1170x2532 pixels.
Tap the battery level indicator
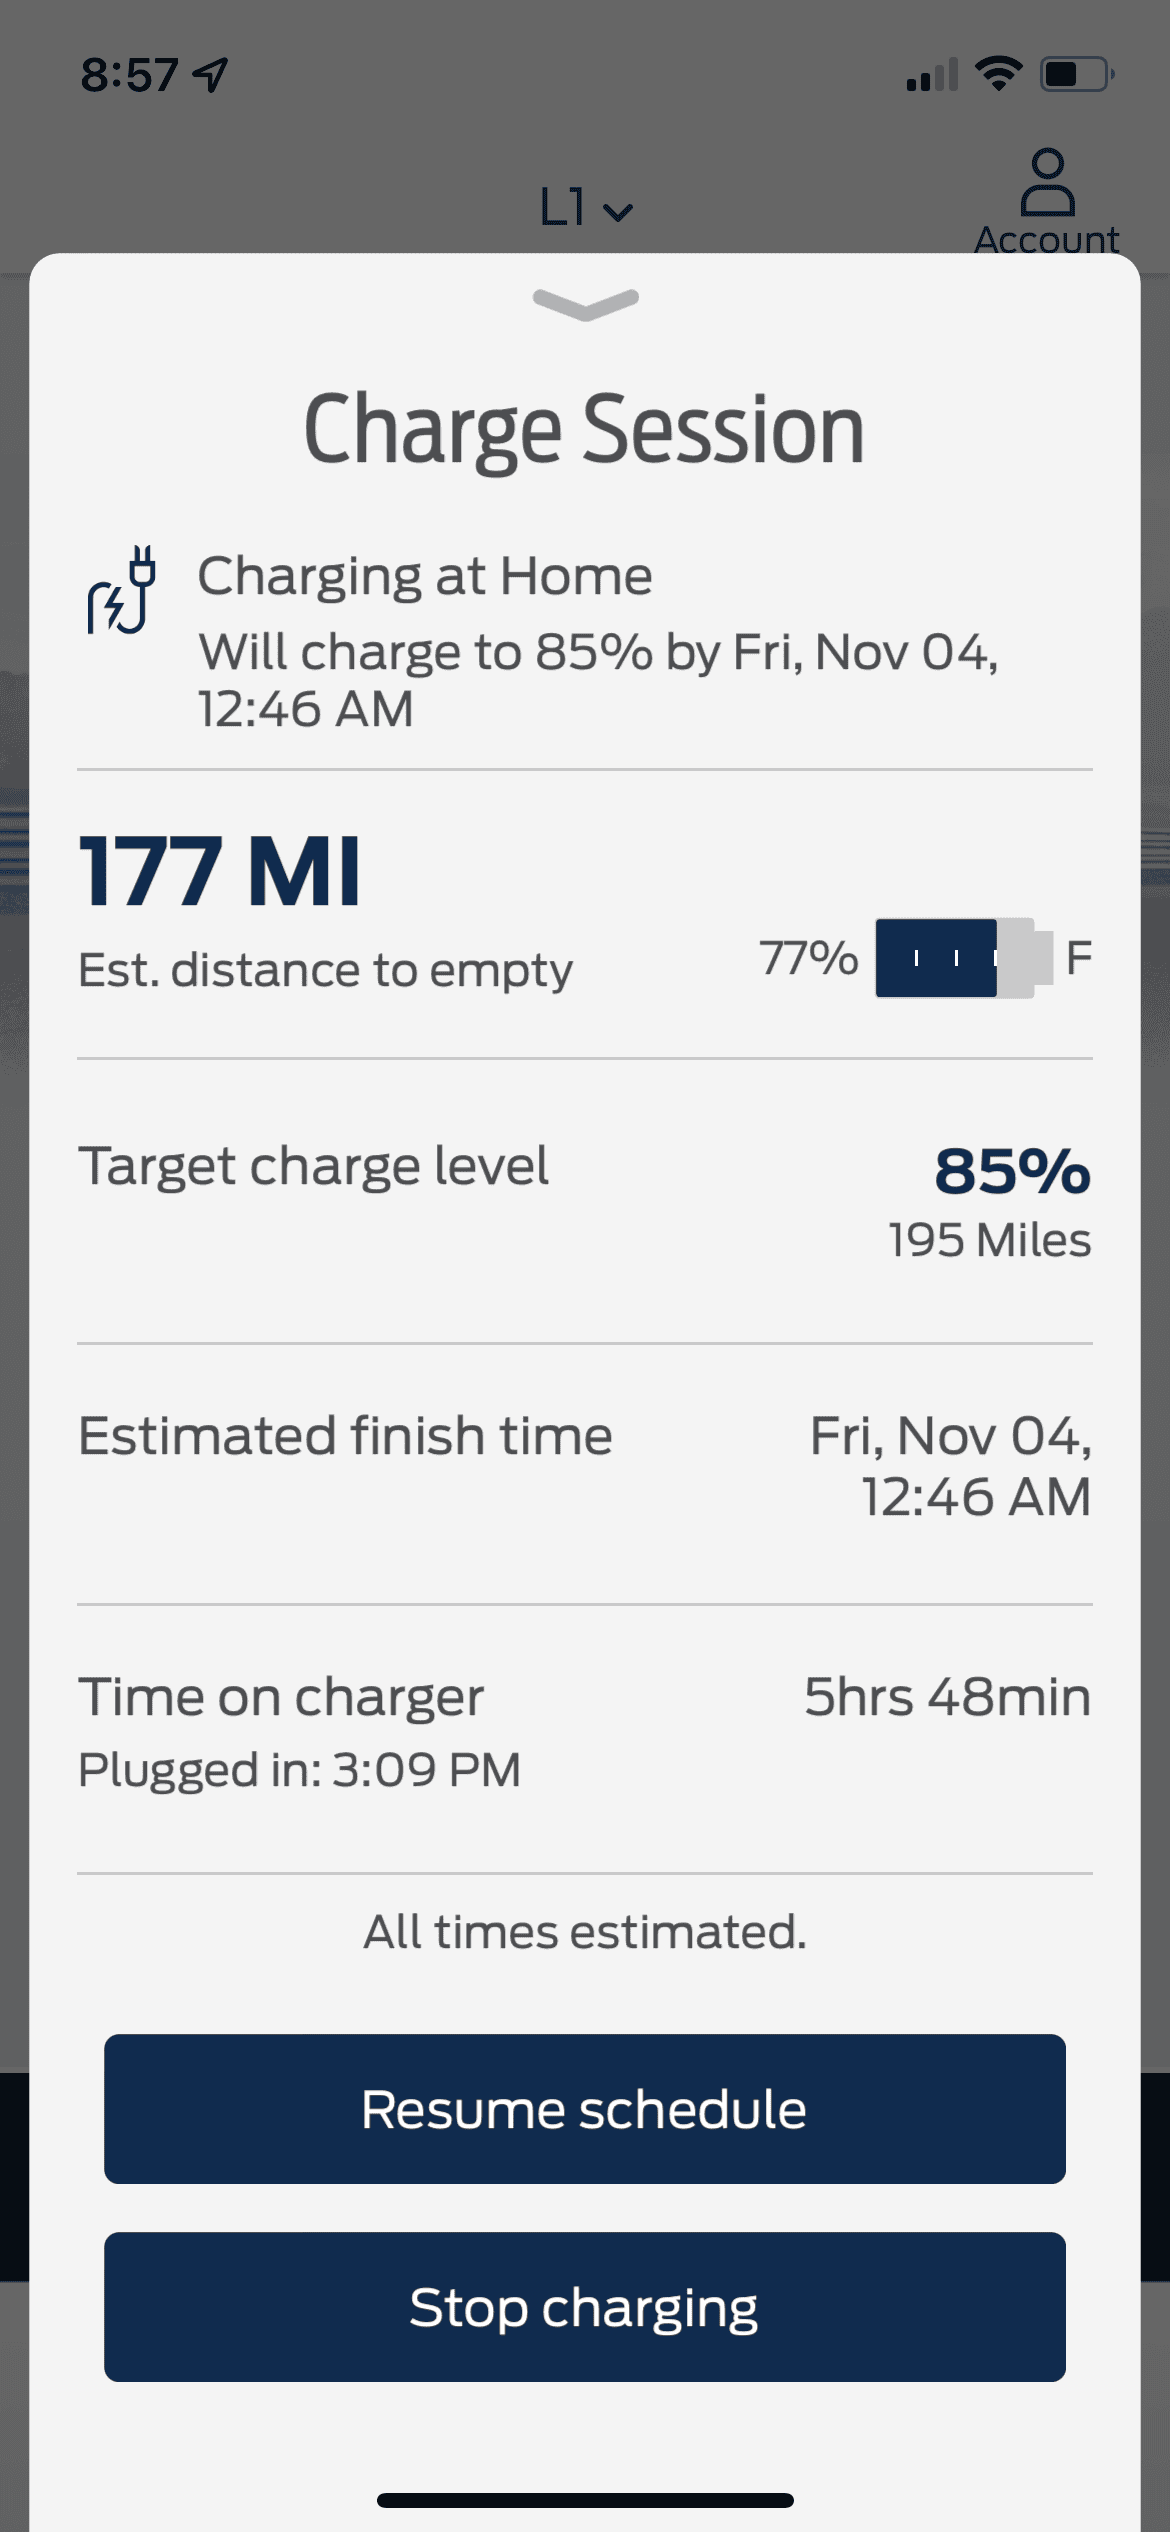[963, 958]
